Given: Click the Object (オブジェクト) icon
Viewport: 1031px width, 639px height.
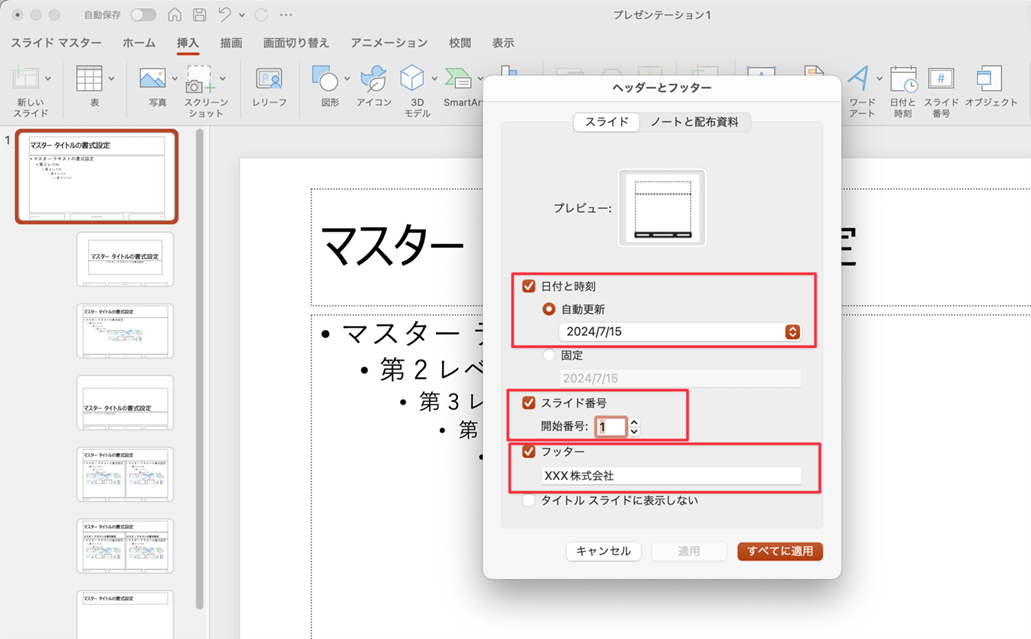Looking at the screenshot, I should pyautogui.click(x=989, y=78).
